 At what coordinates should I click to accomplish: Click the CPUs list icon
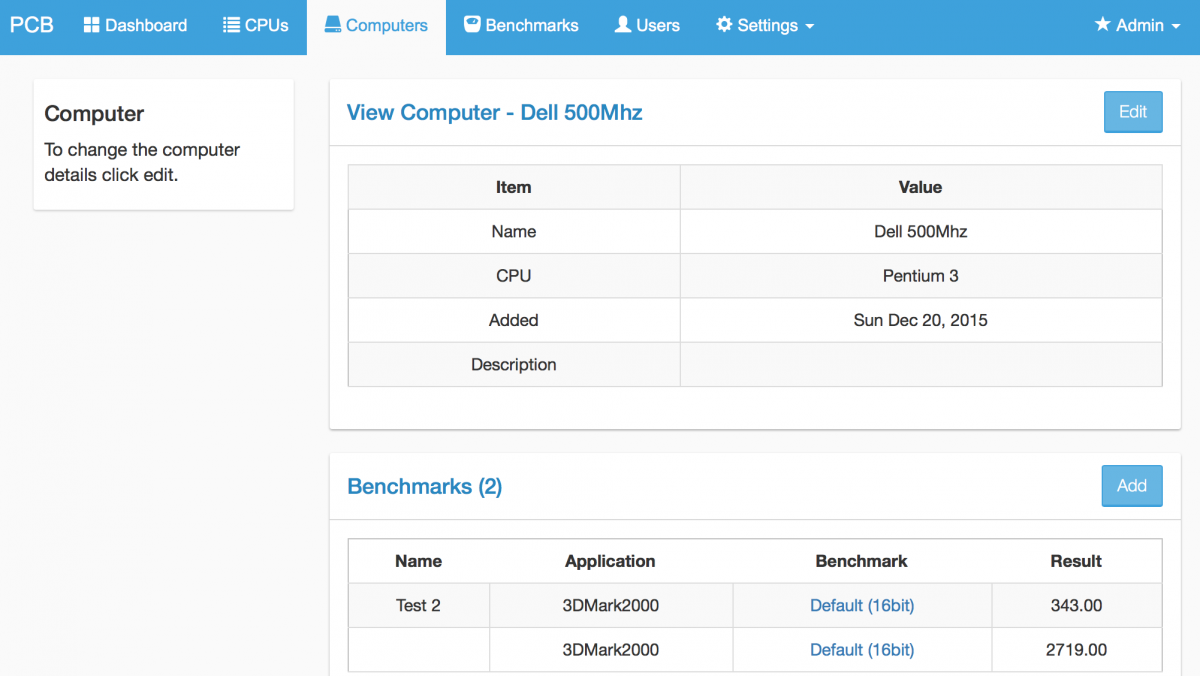tap(231, 25)
